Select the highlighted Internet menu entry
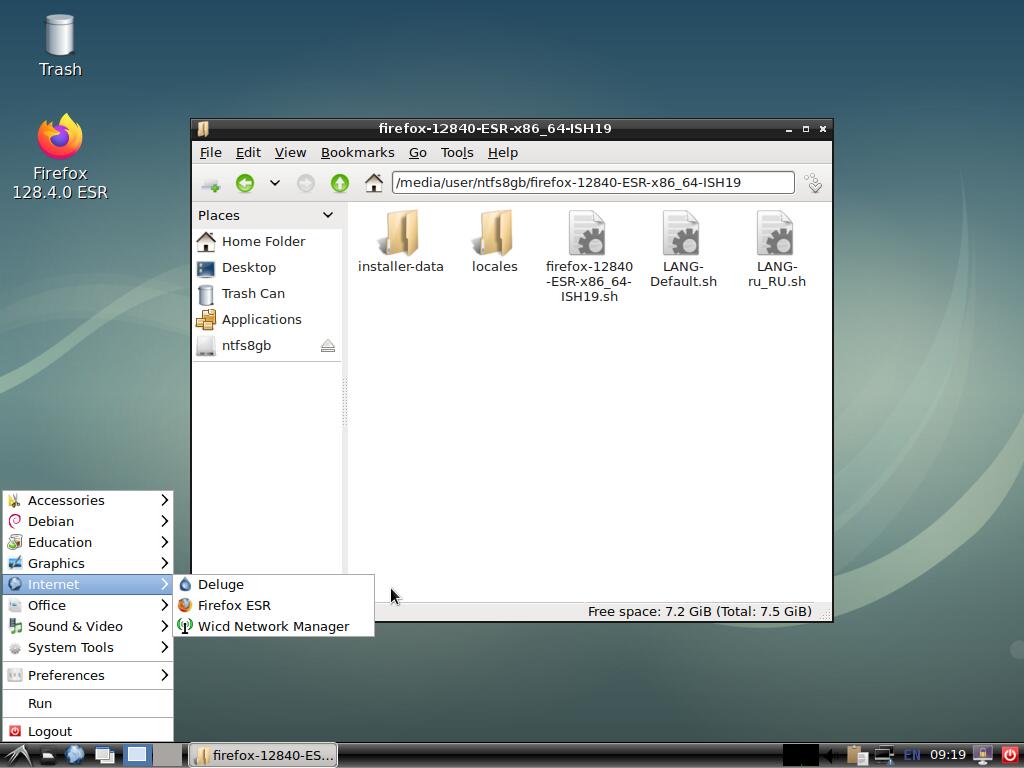Image resolution: width=1024 pixels, height=768 pixels. (88, 584)
